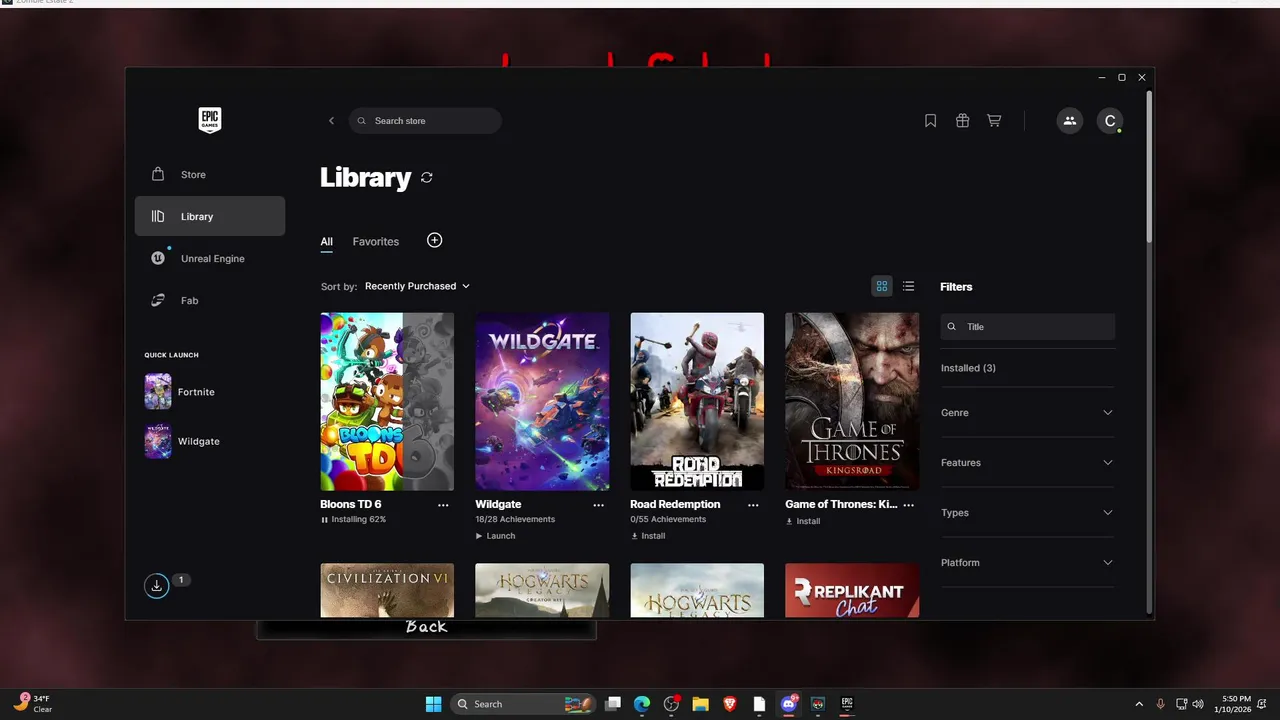The image size is (1280, 720).
Task: Open Wildgate cover art
Action: [x=542, y=402]
